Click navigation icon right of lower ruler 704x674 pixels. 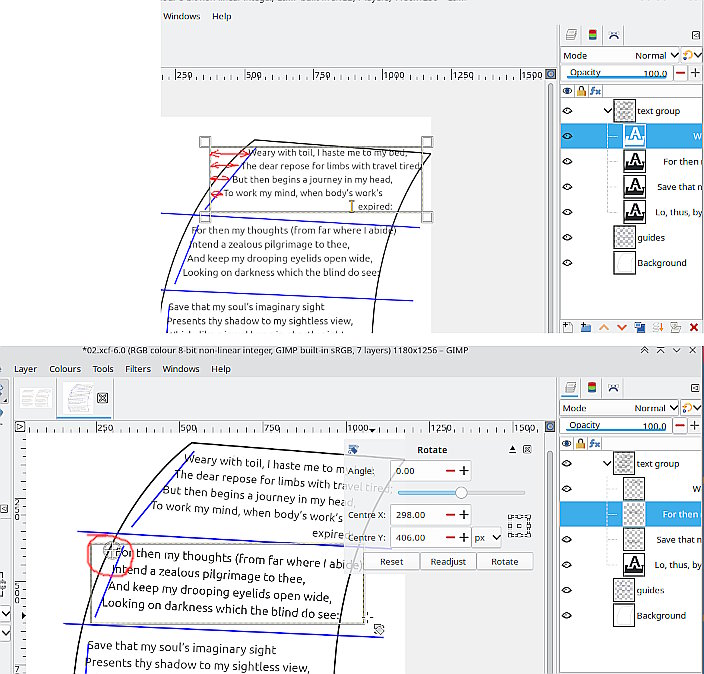[x=550, y=427]
